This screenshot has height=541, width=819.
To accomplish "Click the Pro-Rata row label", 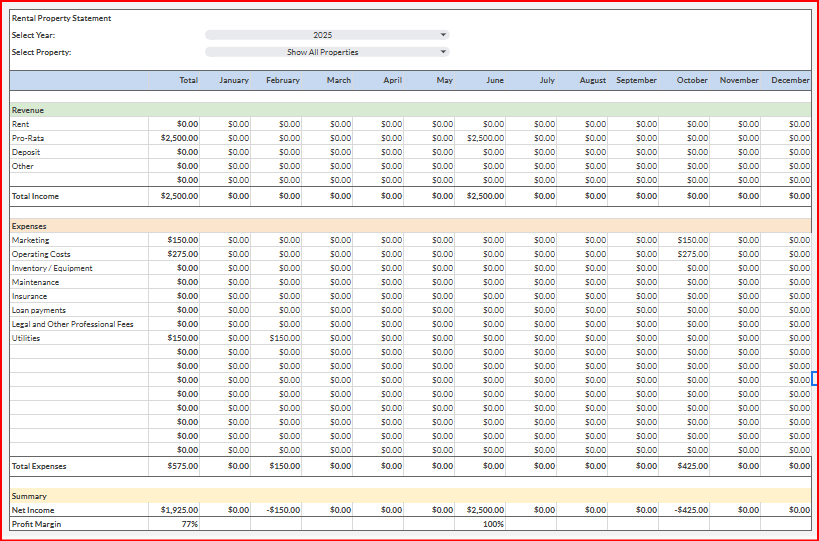I will (x=28, y=138).
